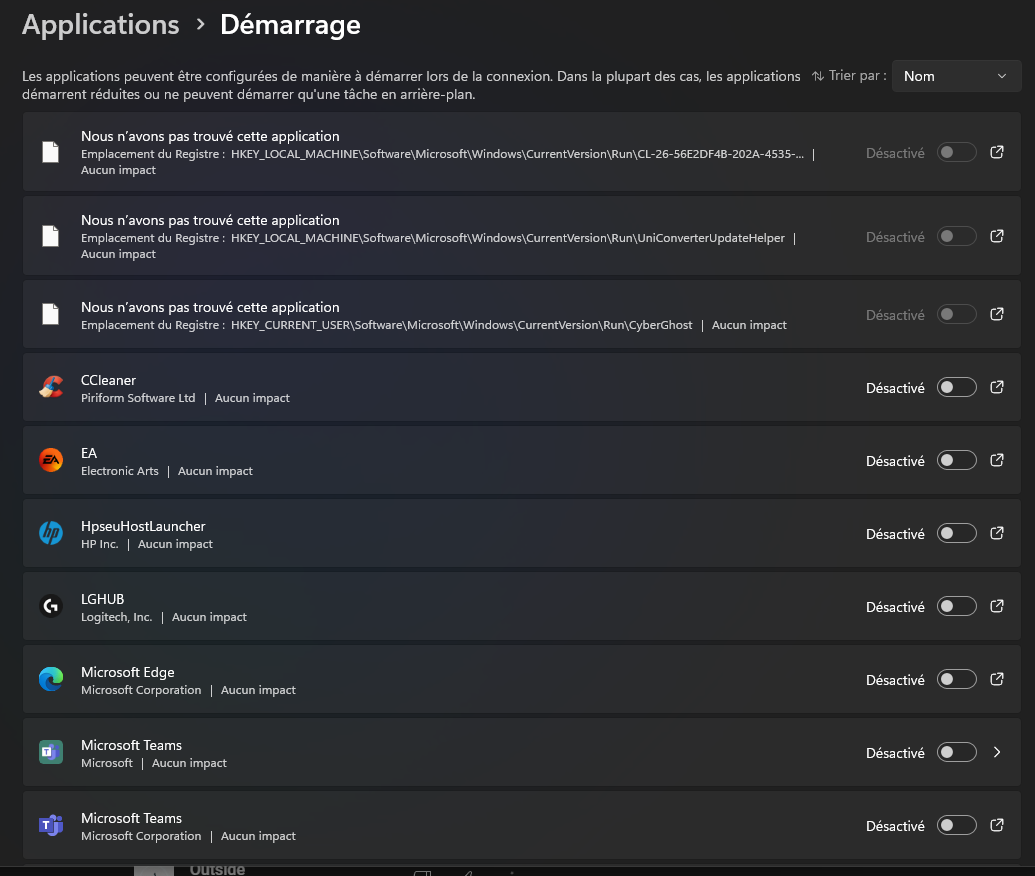Click the 'Logitech, Inc.' publisher text
The width and height of the screenshot is (1035, 876).
(x=117, y=617)
